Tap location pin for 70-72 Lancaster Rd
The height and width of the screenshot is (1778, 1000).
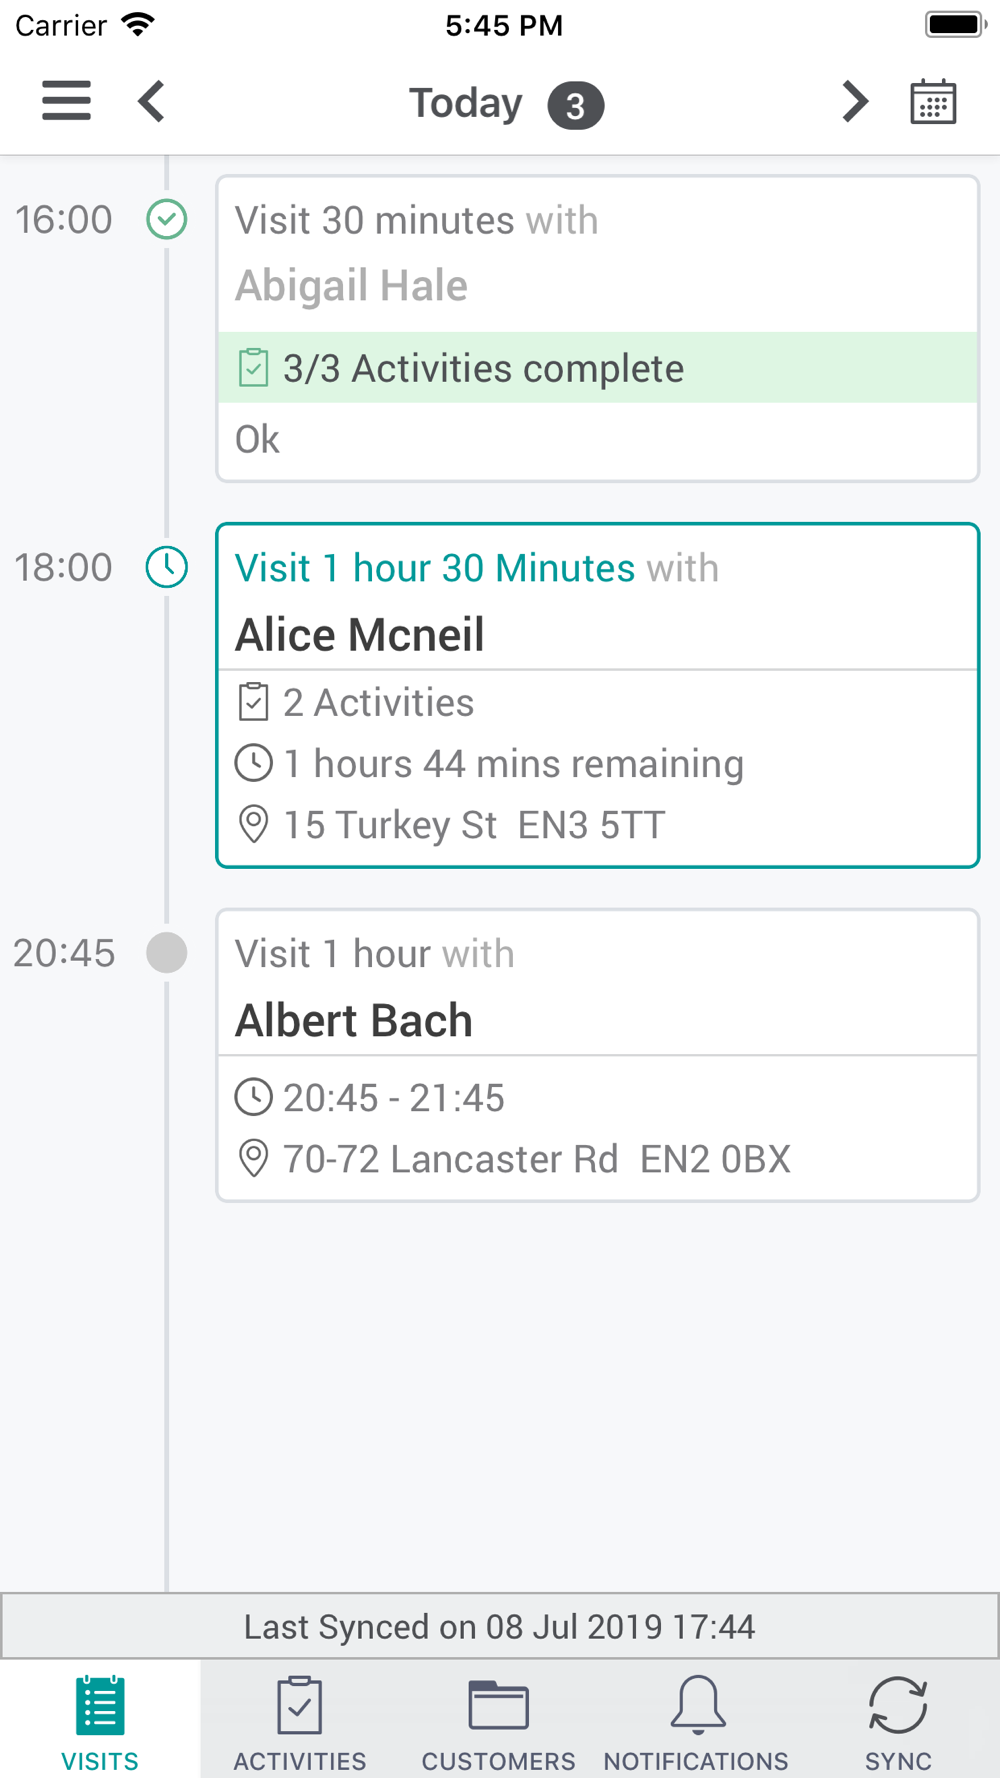[253, 1159]
